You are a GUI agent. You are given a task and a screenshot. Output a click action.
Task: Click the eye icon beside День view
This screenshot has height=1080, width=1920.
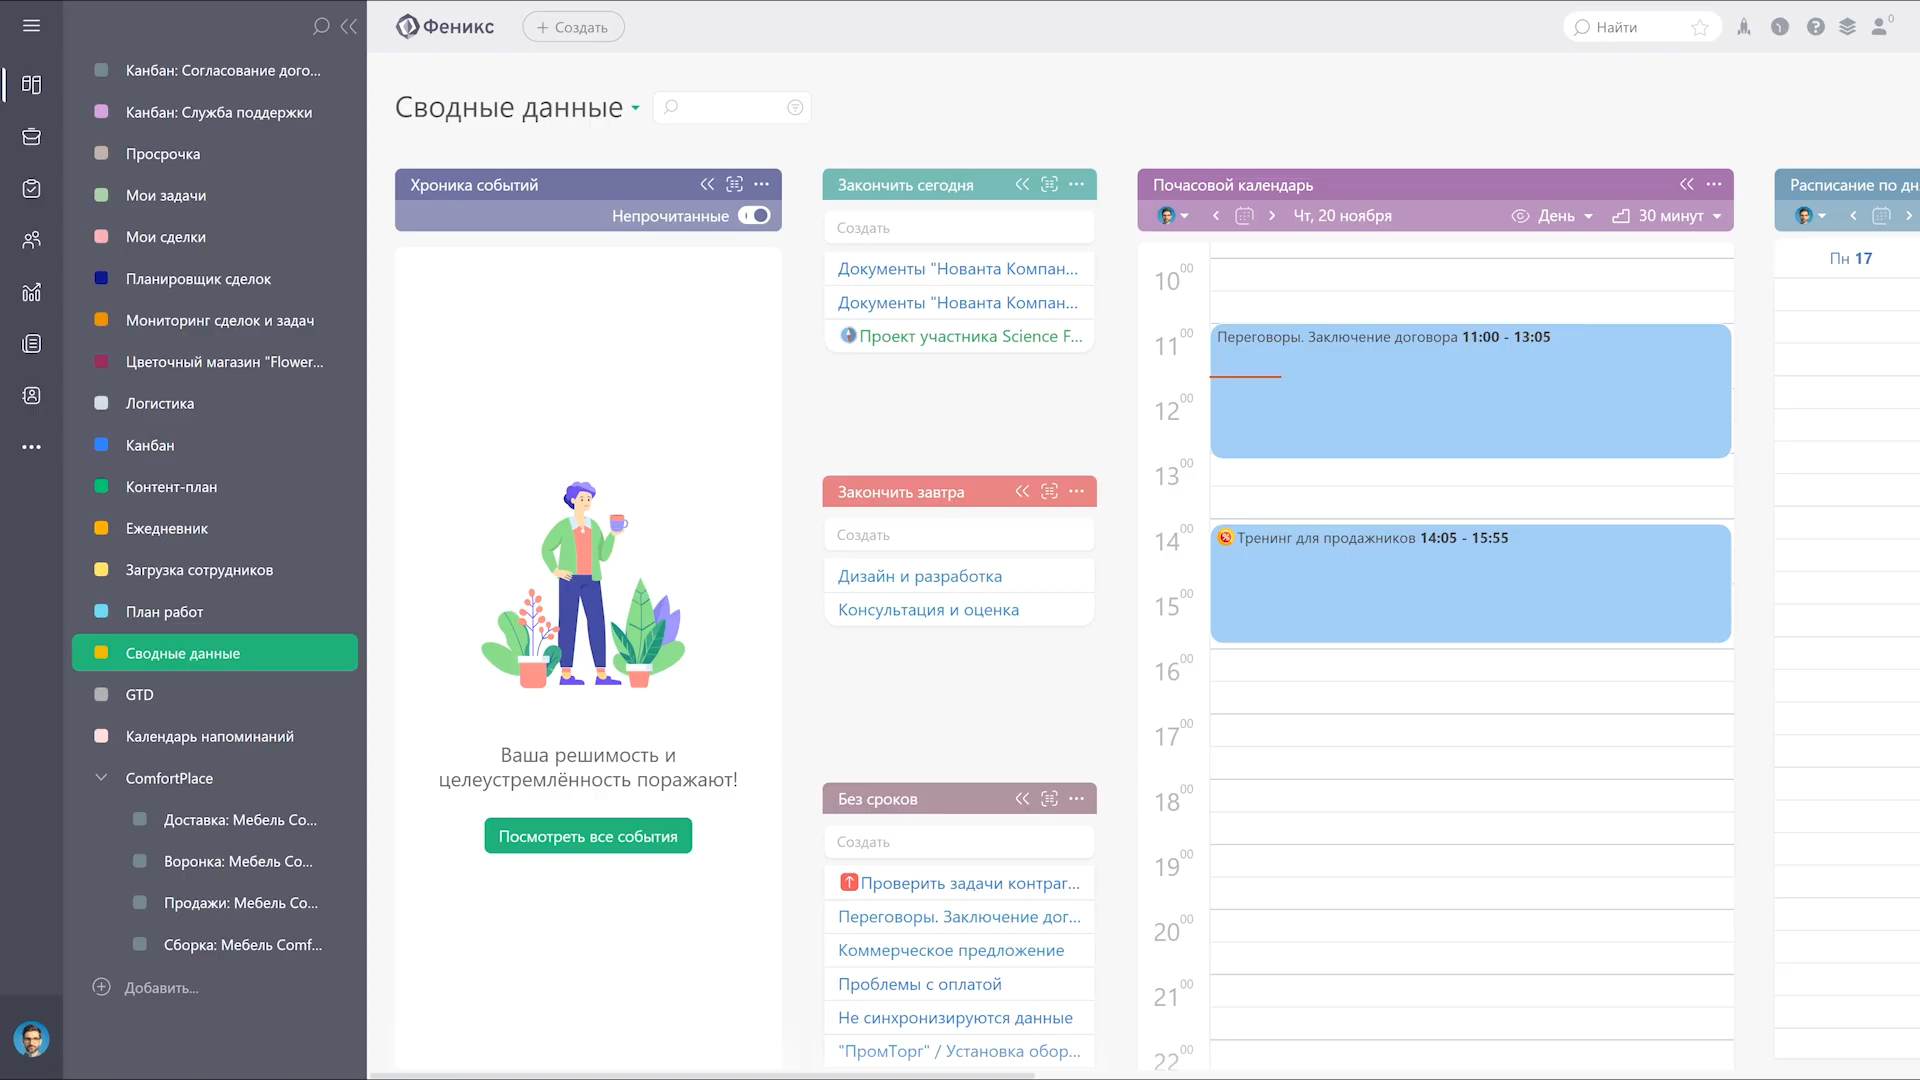(1520, 216)
